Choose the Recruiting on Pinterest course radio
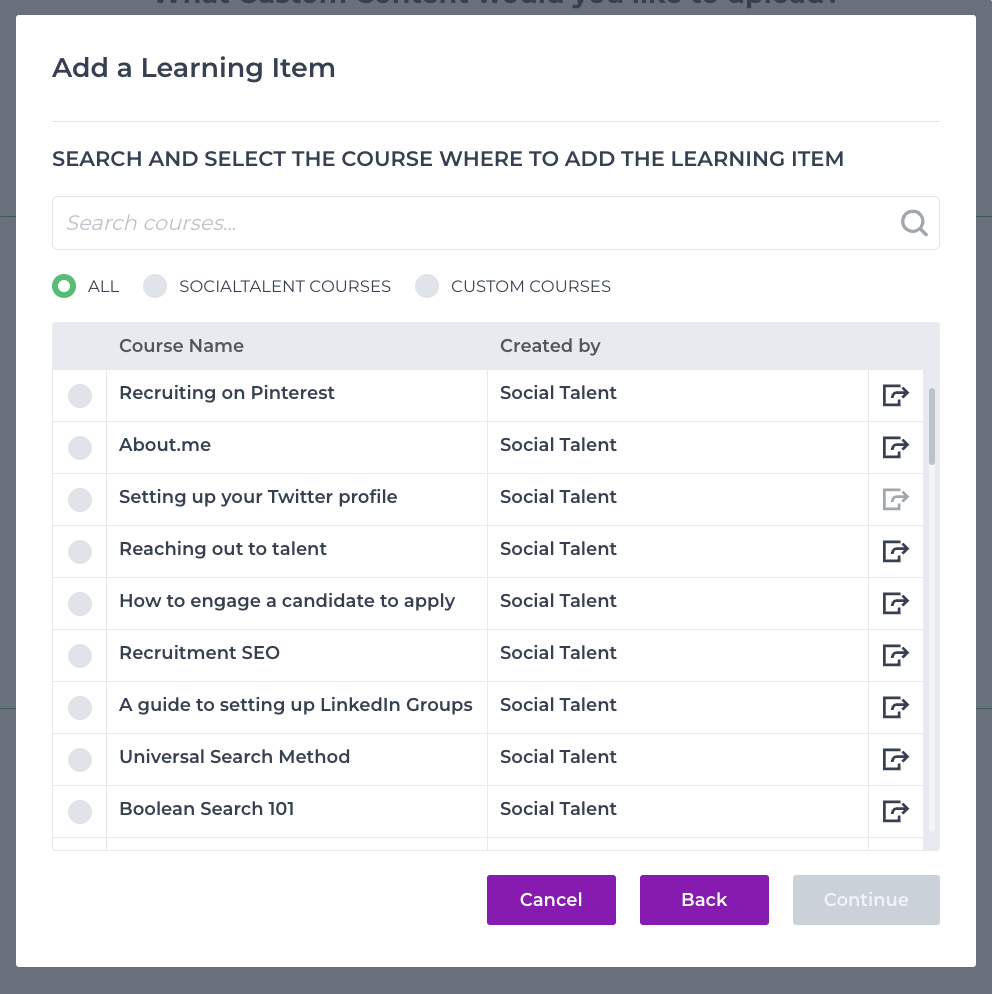Image resolution: width=992 pixels, height=994 pixels. [80, 396]
